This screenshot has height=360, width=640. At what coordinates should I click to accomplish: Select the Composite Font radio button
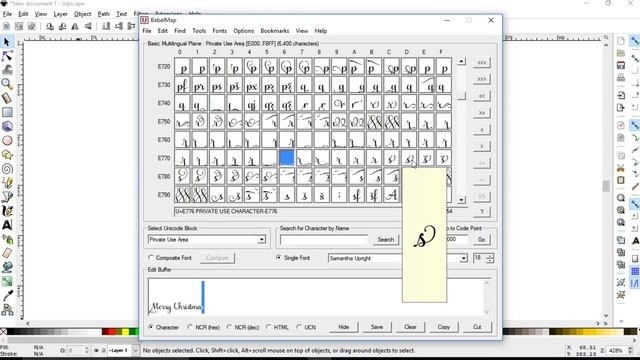click(x=151, y=258)
